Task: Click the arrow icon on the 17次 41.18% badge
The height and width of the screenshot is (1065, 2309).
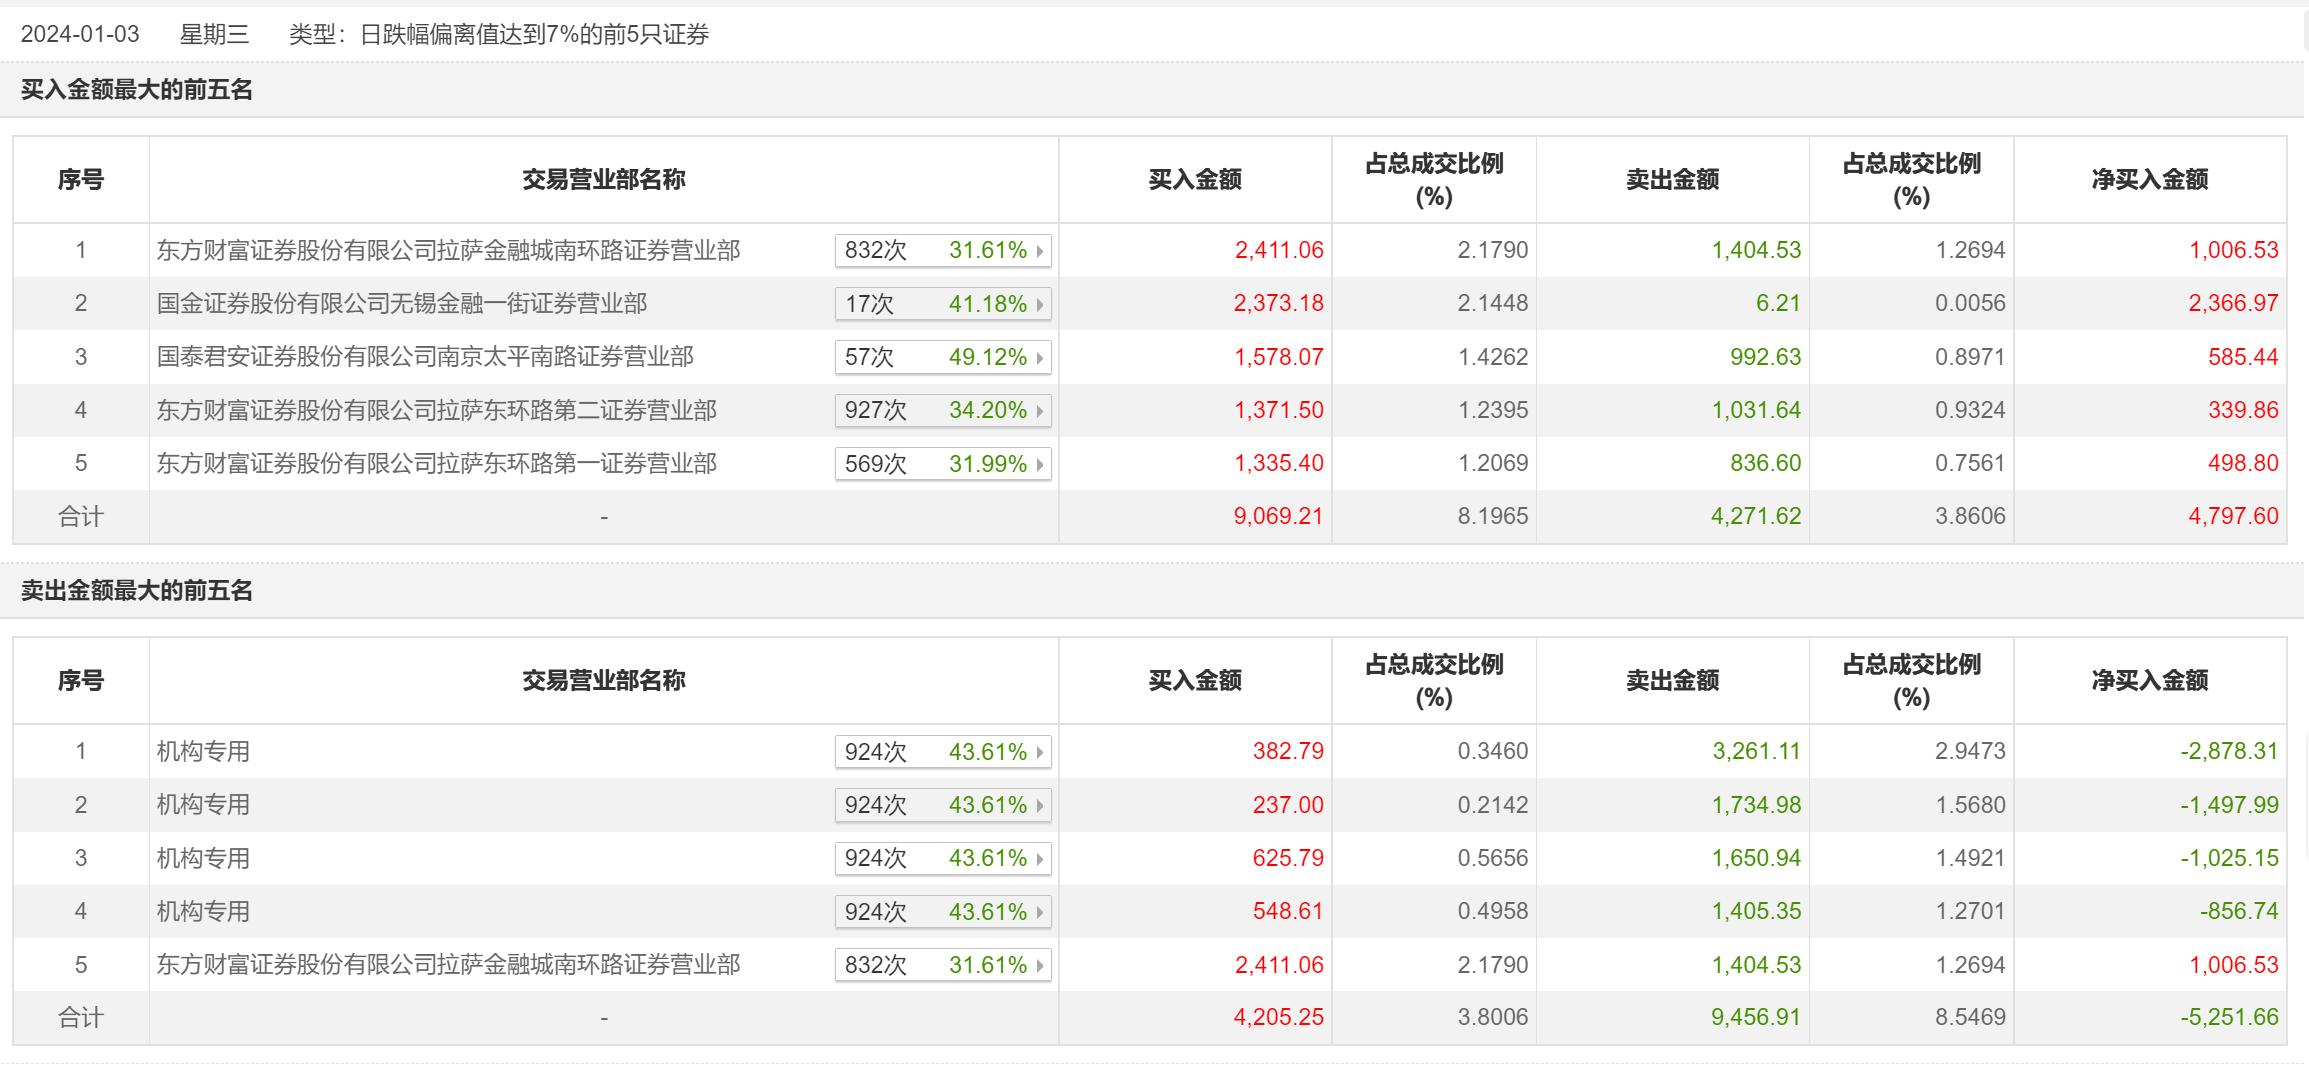Action: pyautogui.click(x=1040, y=305)
